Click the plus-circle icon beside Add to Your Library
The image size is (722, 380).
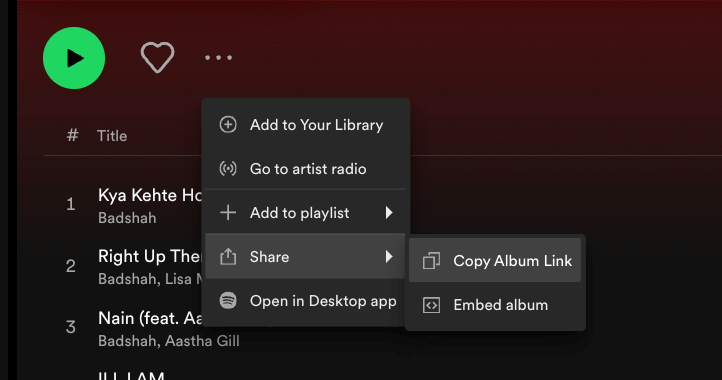tap(228, 125)
